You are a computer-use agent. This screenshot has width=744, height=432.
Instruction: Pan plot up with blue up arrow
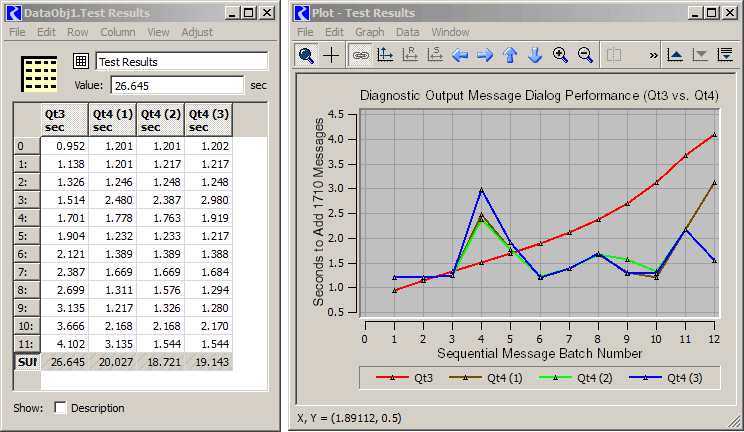point(510,56)
